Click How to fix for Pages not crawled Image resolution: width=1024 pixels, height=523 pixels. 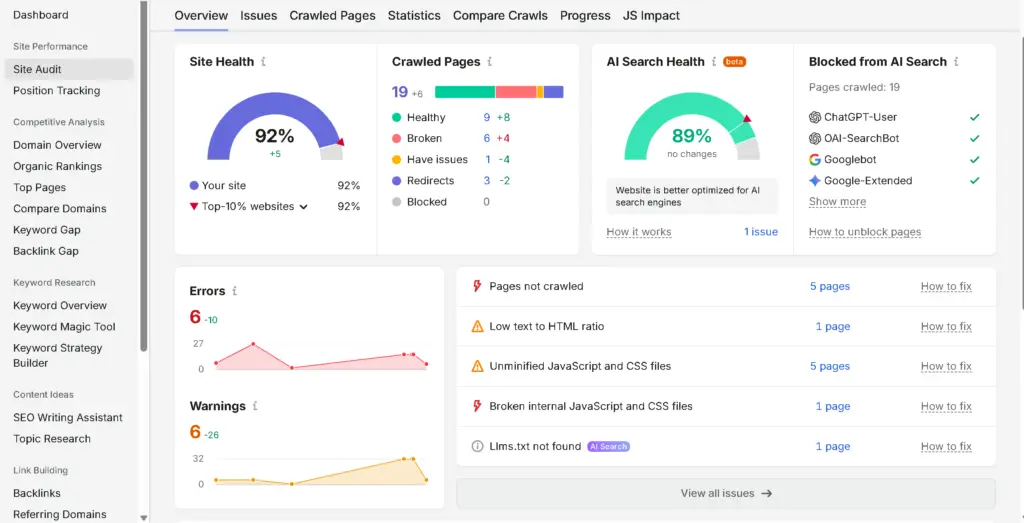[x=946, y=286]
